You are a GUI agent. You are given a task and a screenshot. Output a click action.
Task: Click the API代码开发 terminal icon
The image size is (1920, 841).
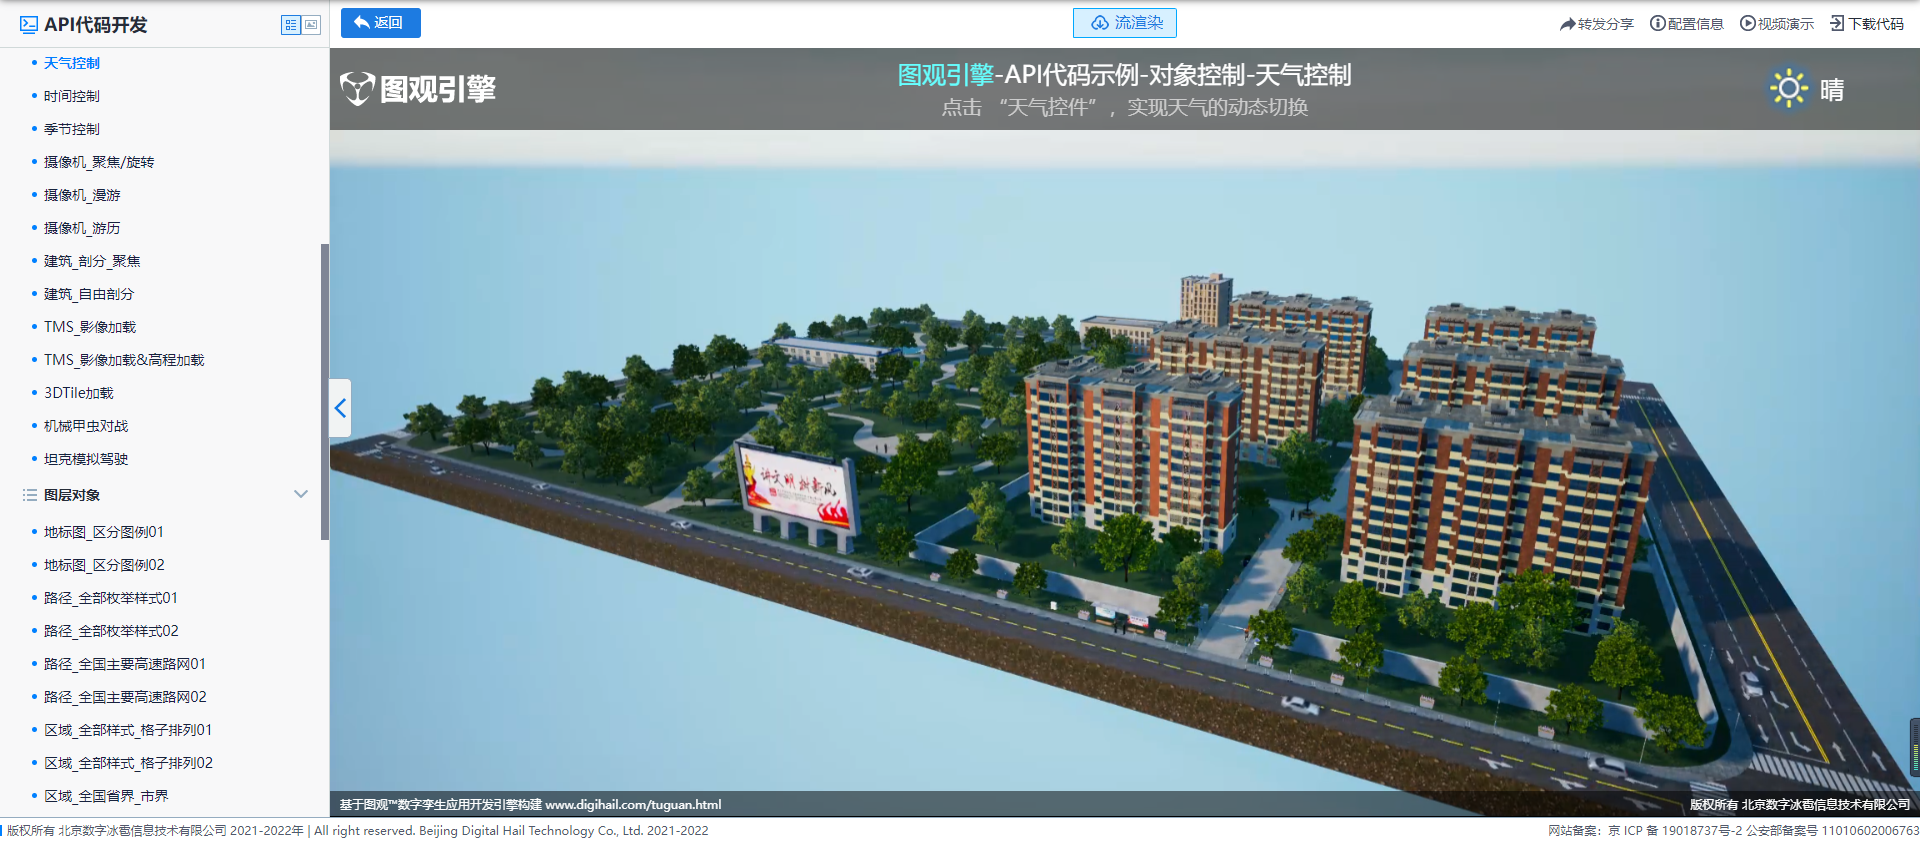click(29, 25)
